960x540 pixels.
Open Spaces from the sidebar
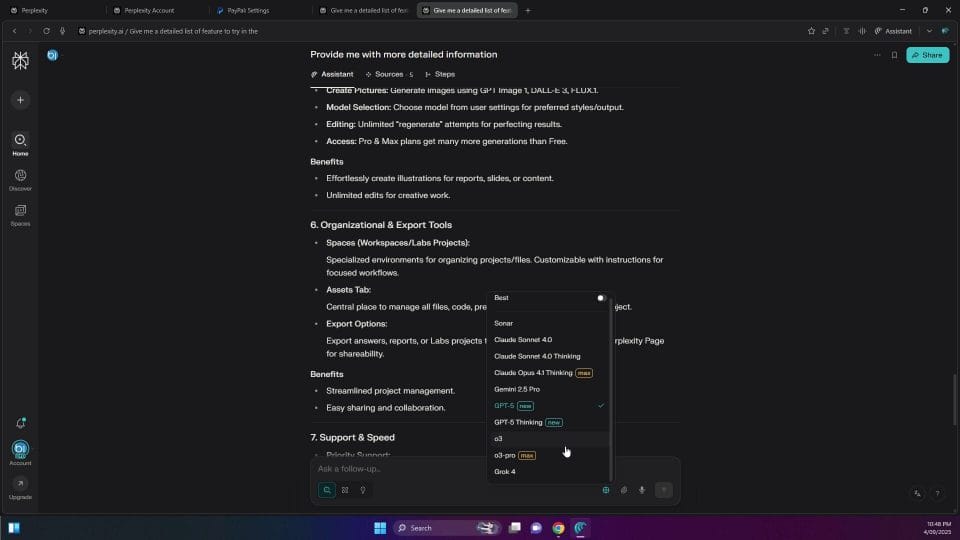click(20, 214)
